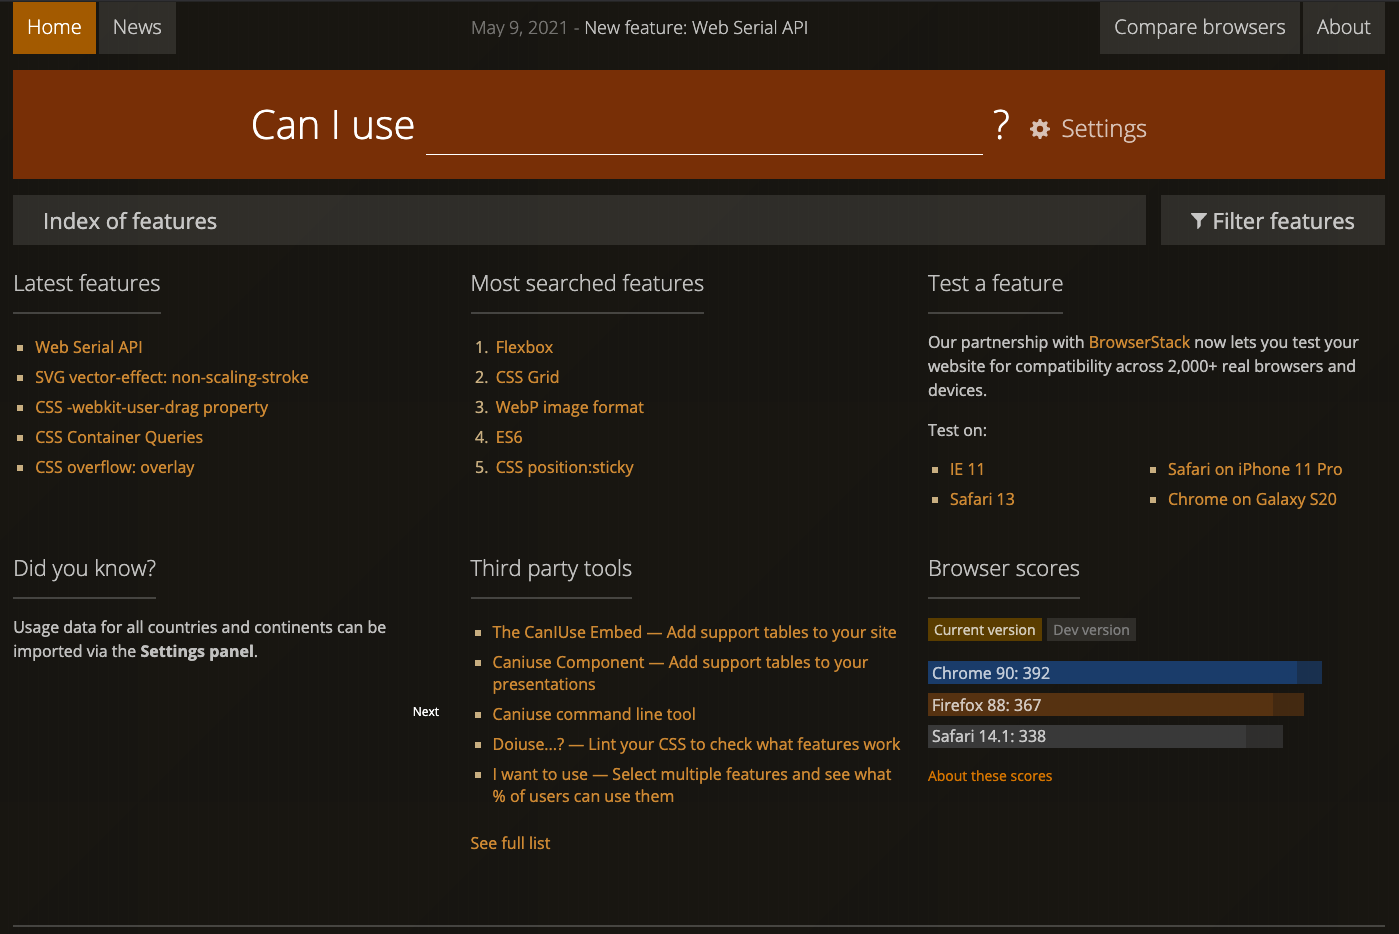Open 'I want to use' tool link

692,785
